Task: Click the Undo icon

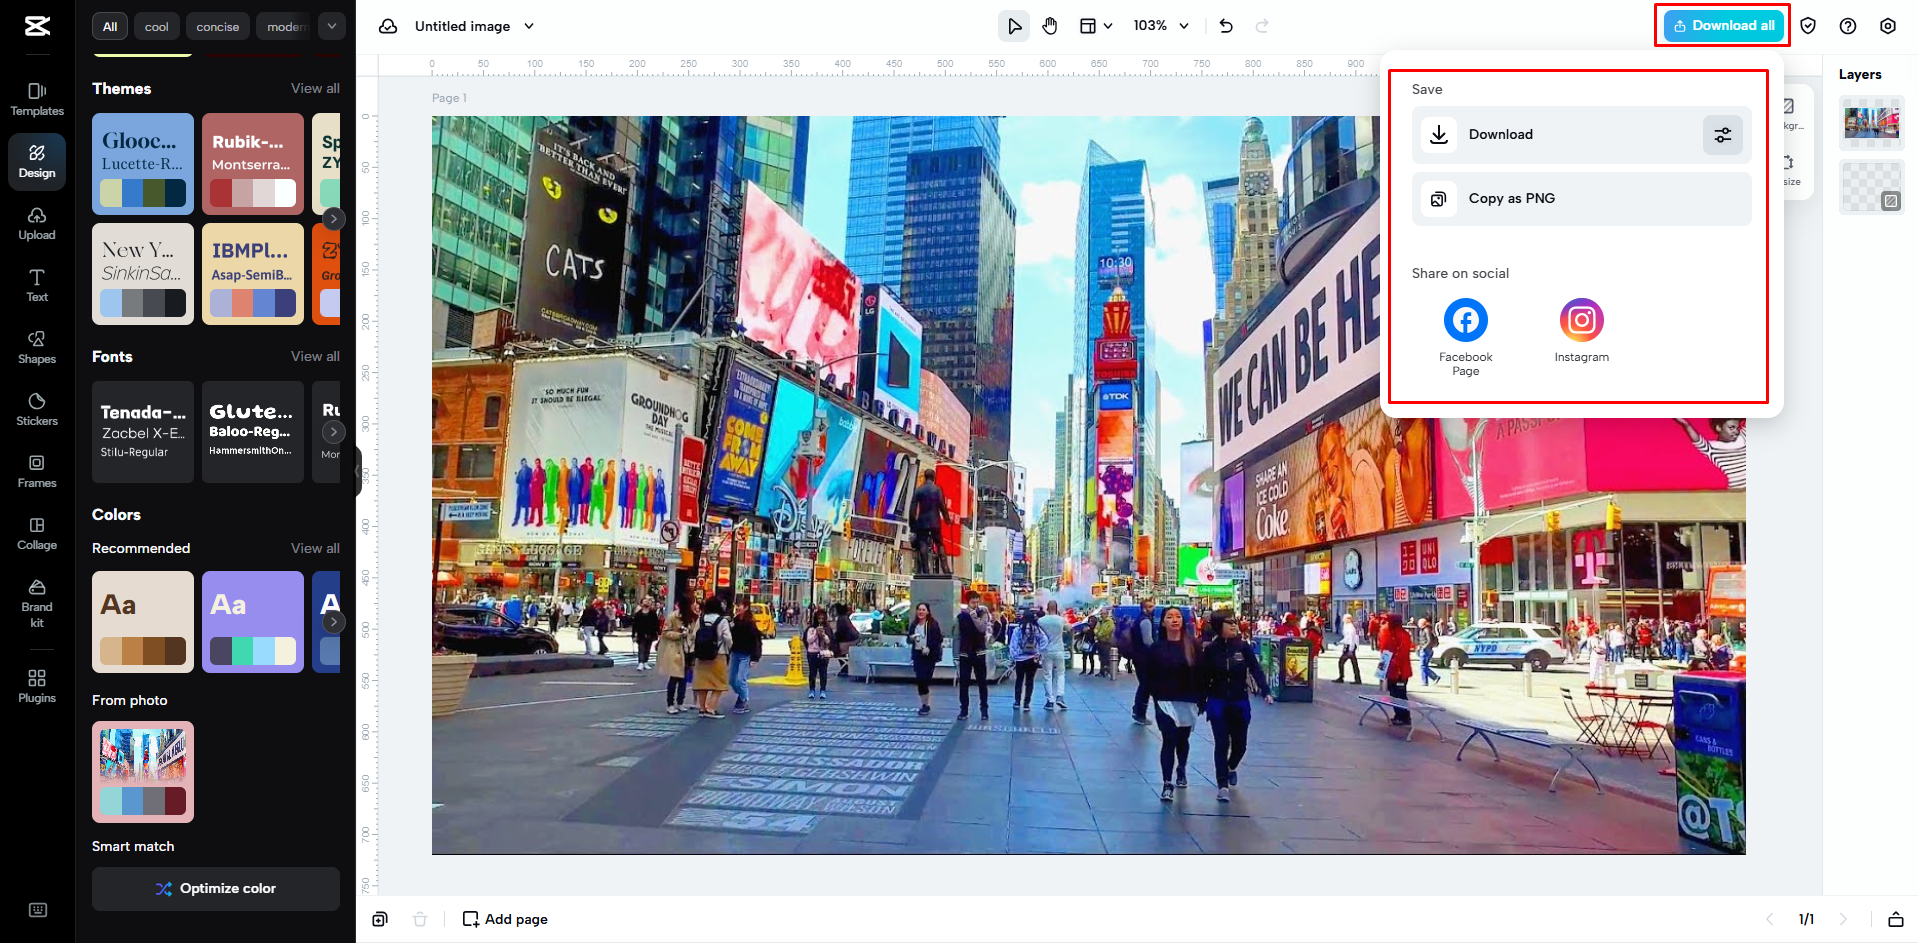Action: (x=1226, y=25)
